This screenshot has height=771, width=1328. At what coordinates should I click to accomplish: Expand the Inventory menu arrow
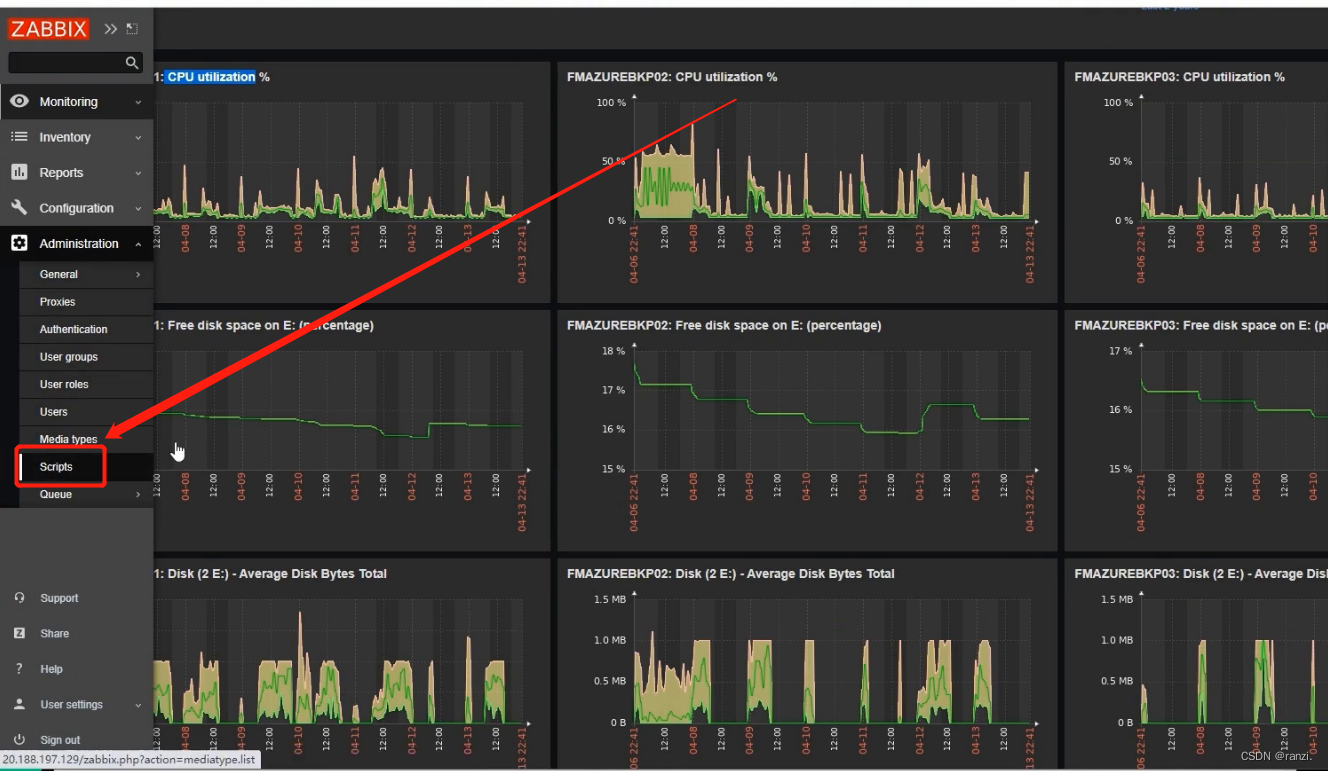tap(138, 137)
